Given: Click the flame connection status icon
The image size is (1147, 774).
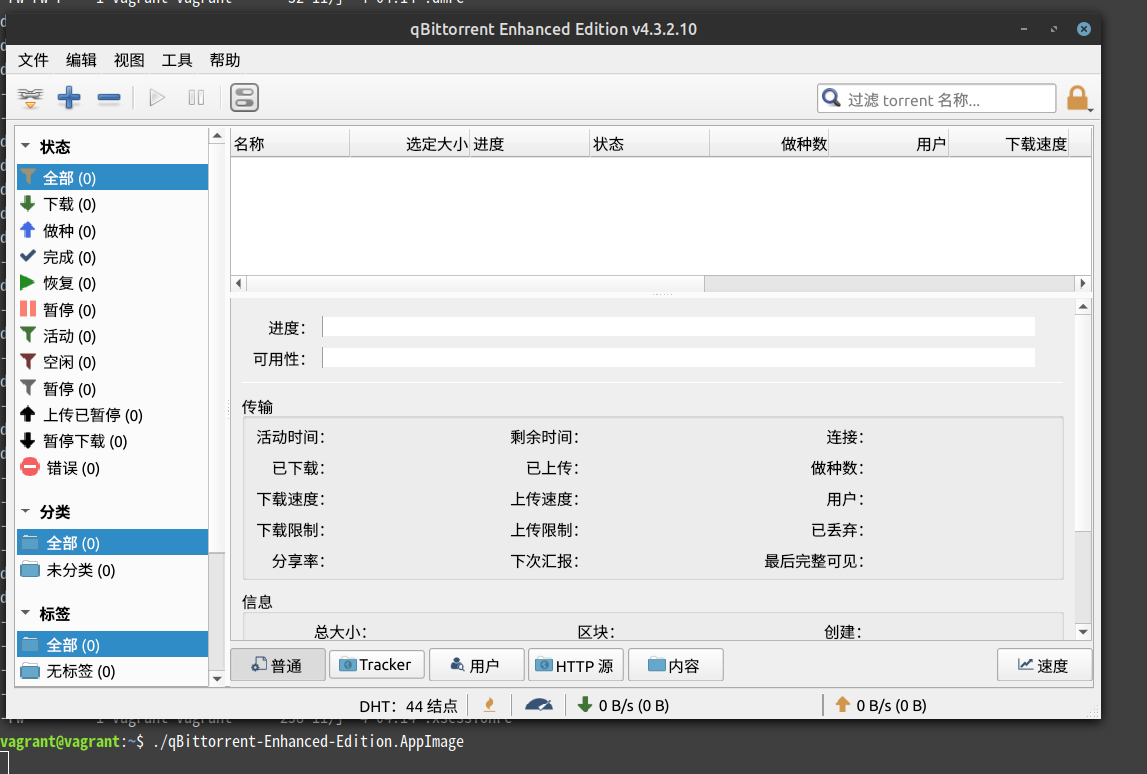Looking at the screenshot, I should (489, 705).
